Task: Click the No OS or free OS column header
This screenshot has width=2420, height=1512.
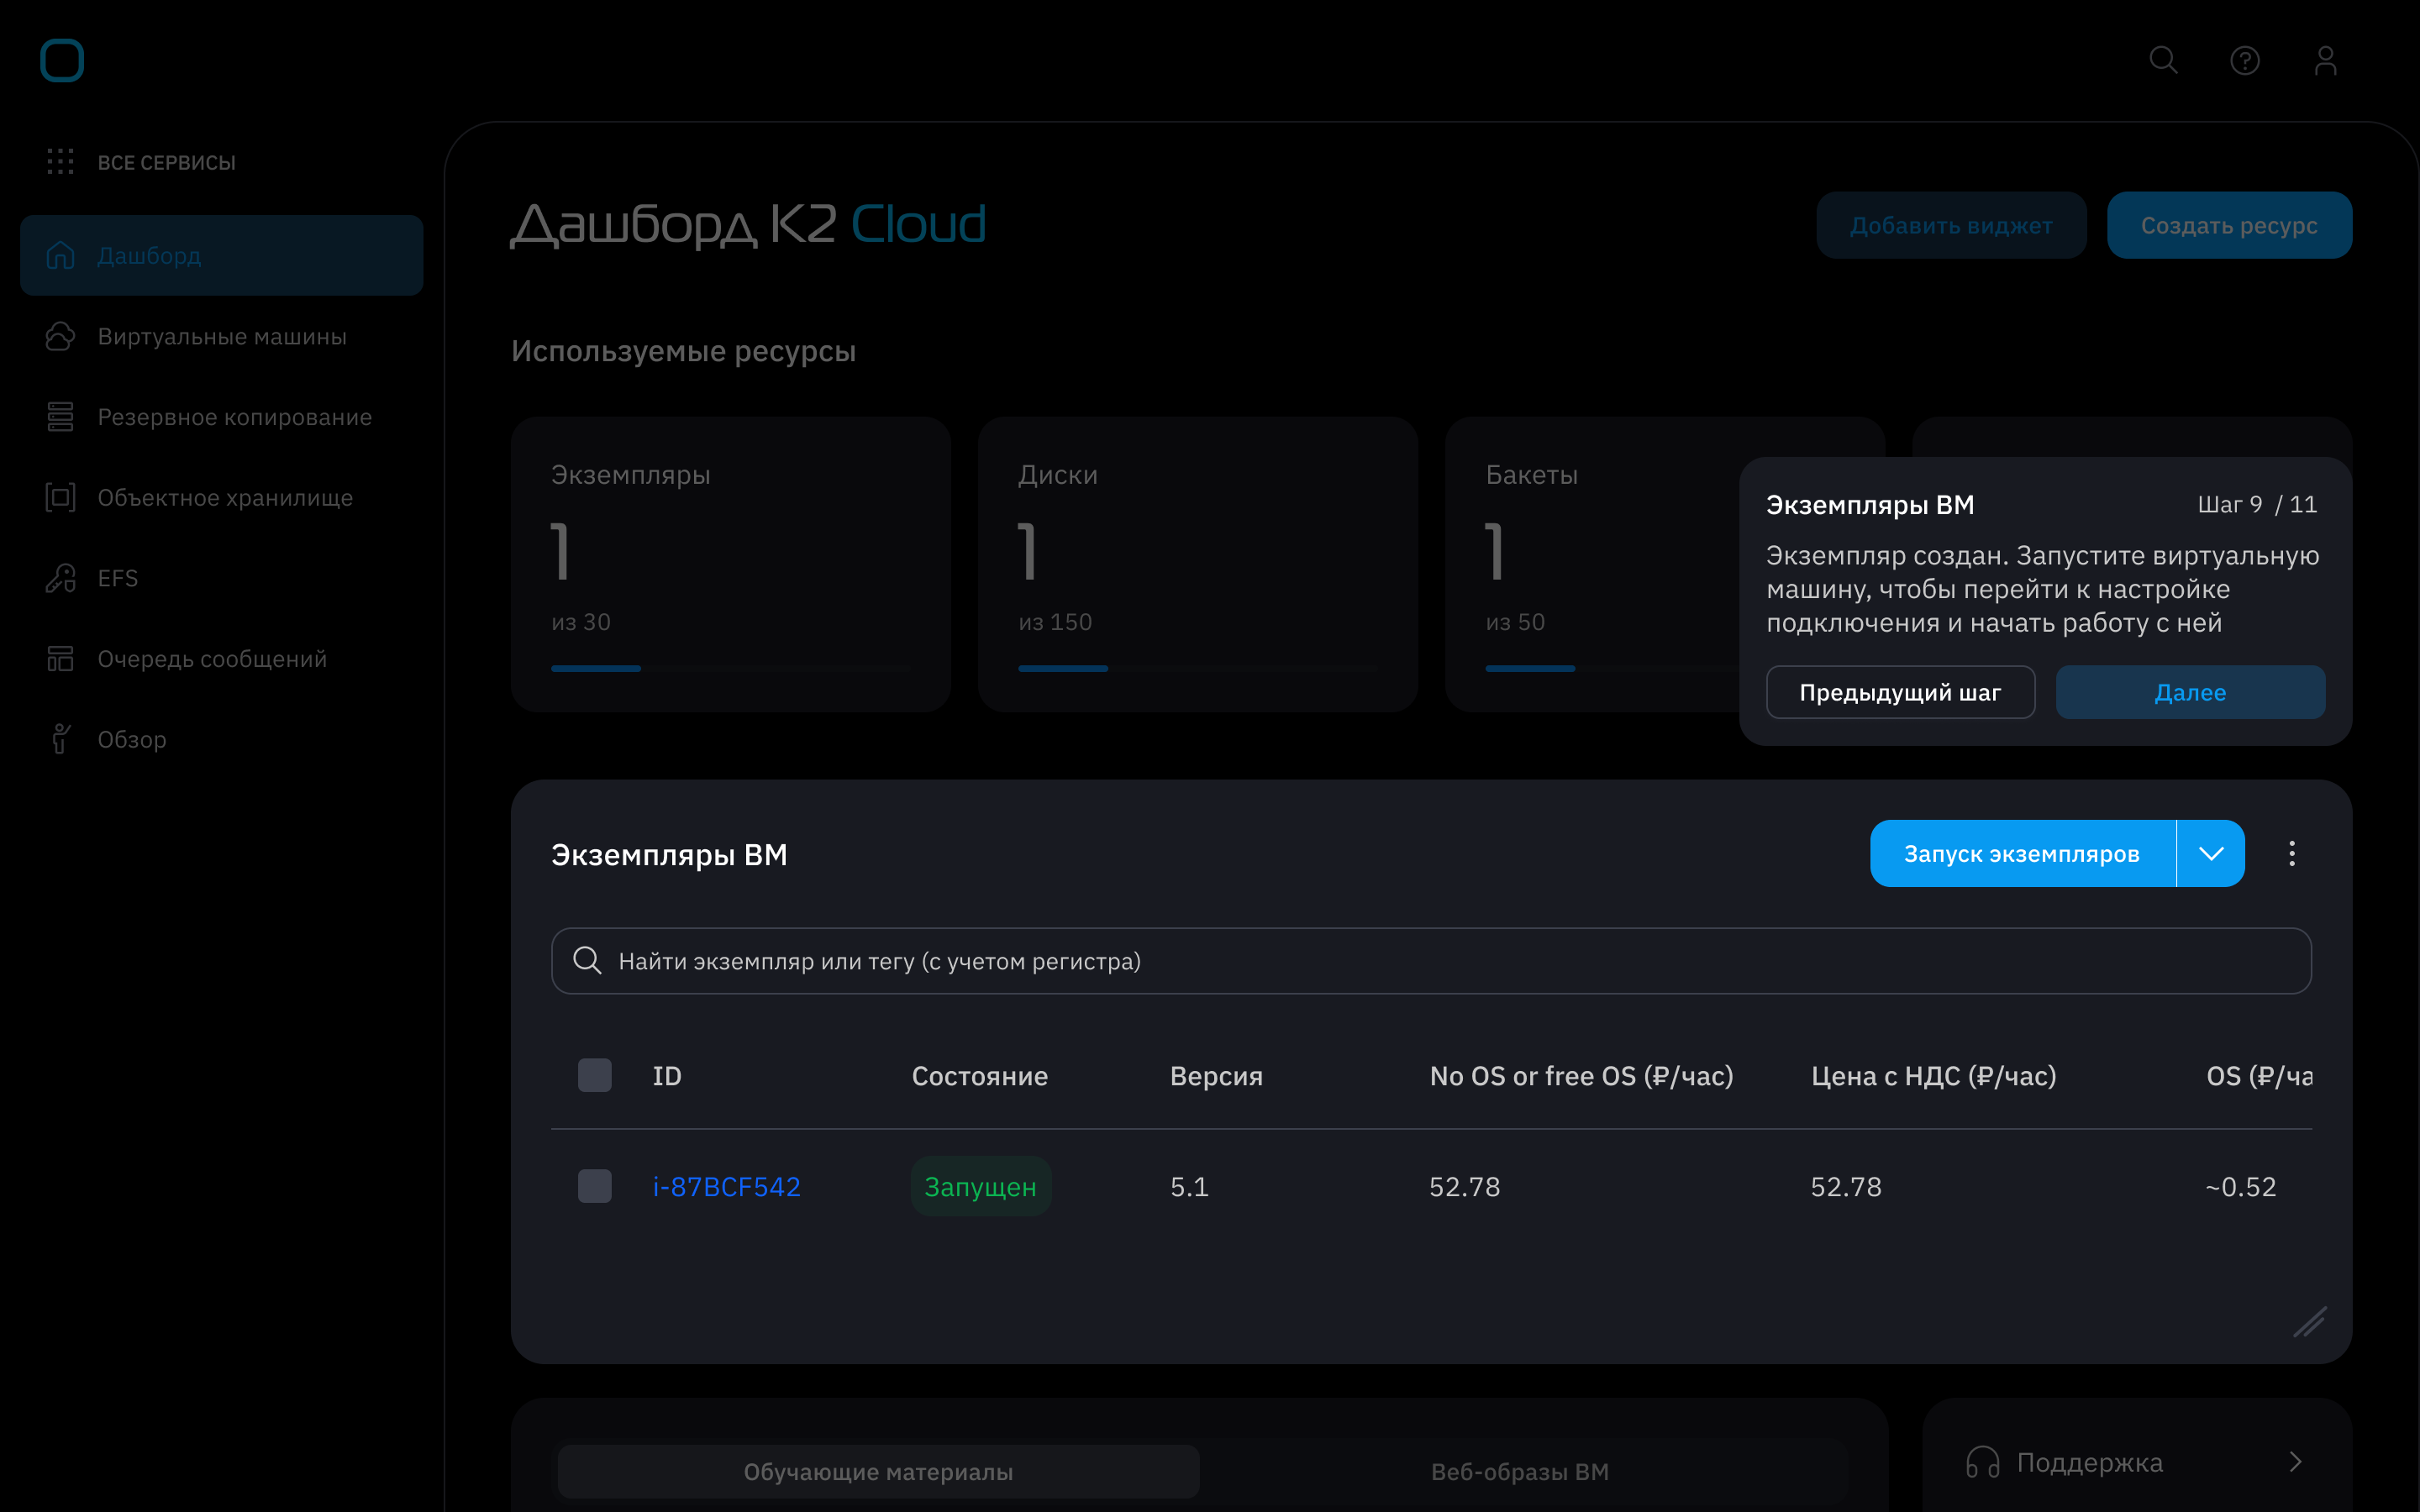Action: coord(1581,1076)
